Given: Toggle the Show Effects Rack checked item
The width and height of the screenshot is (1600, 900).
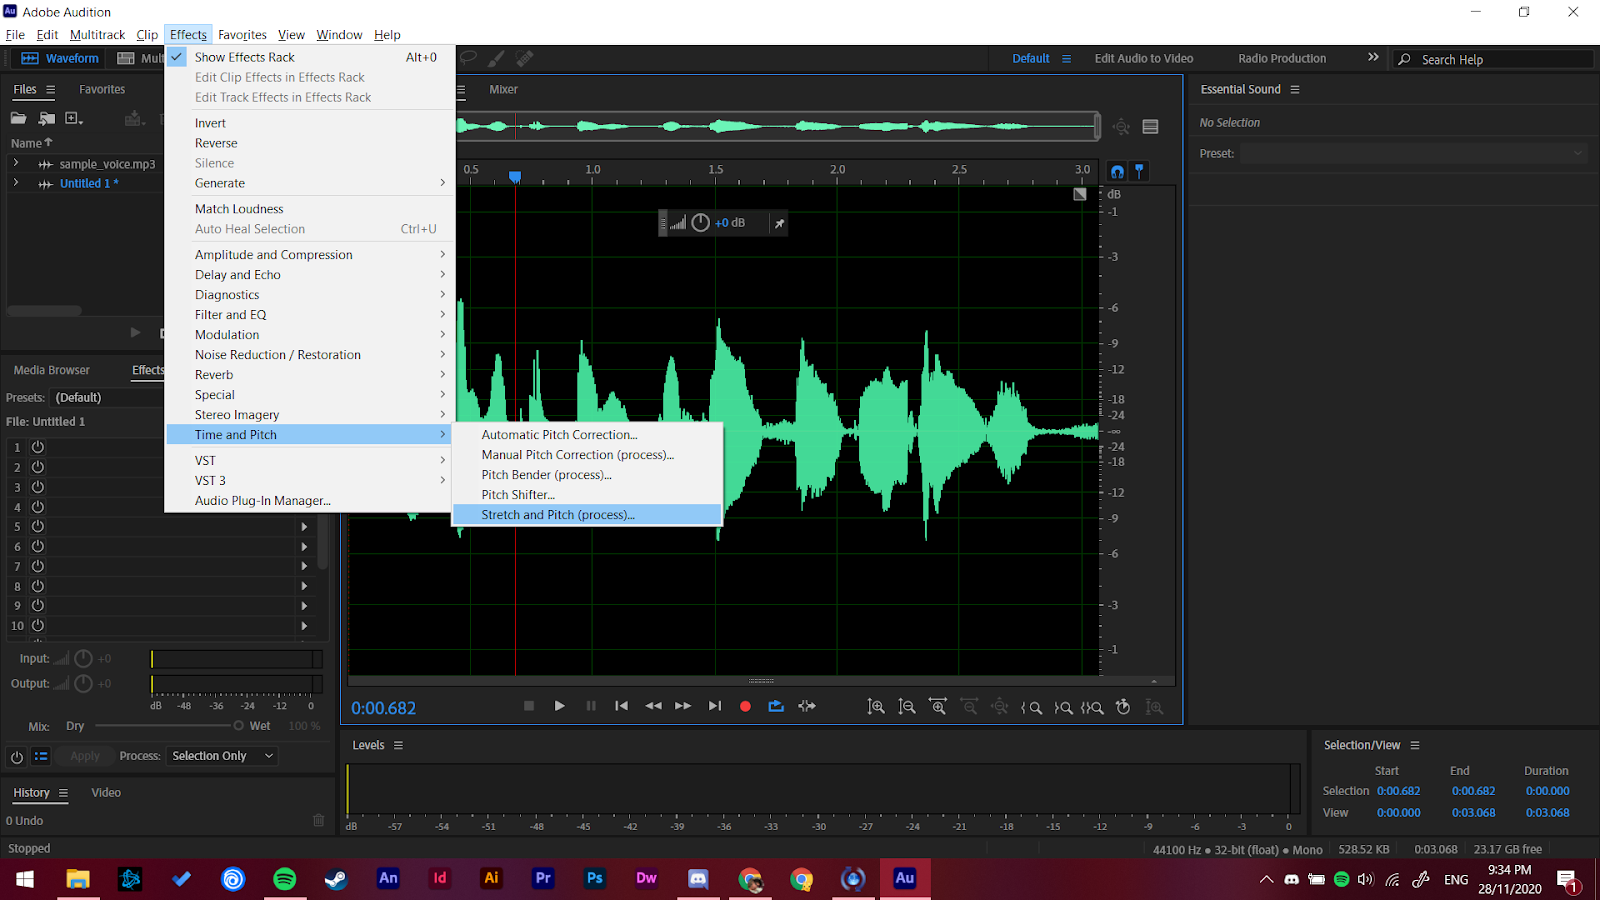Looking at the screenshot, I should pos(310,57).
